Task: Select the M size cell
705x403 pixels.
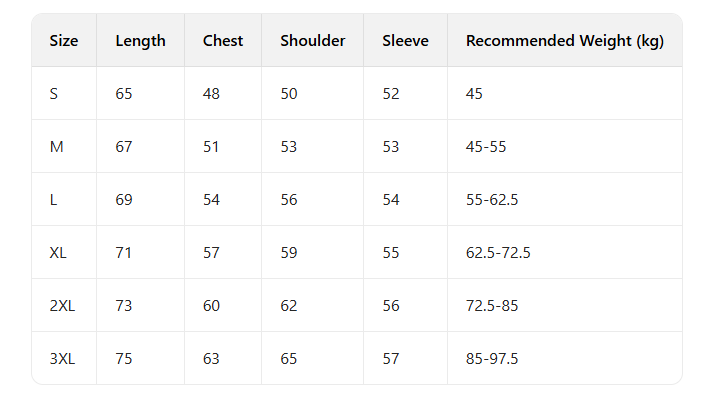Action: point(57,147)
